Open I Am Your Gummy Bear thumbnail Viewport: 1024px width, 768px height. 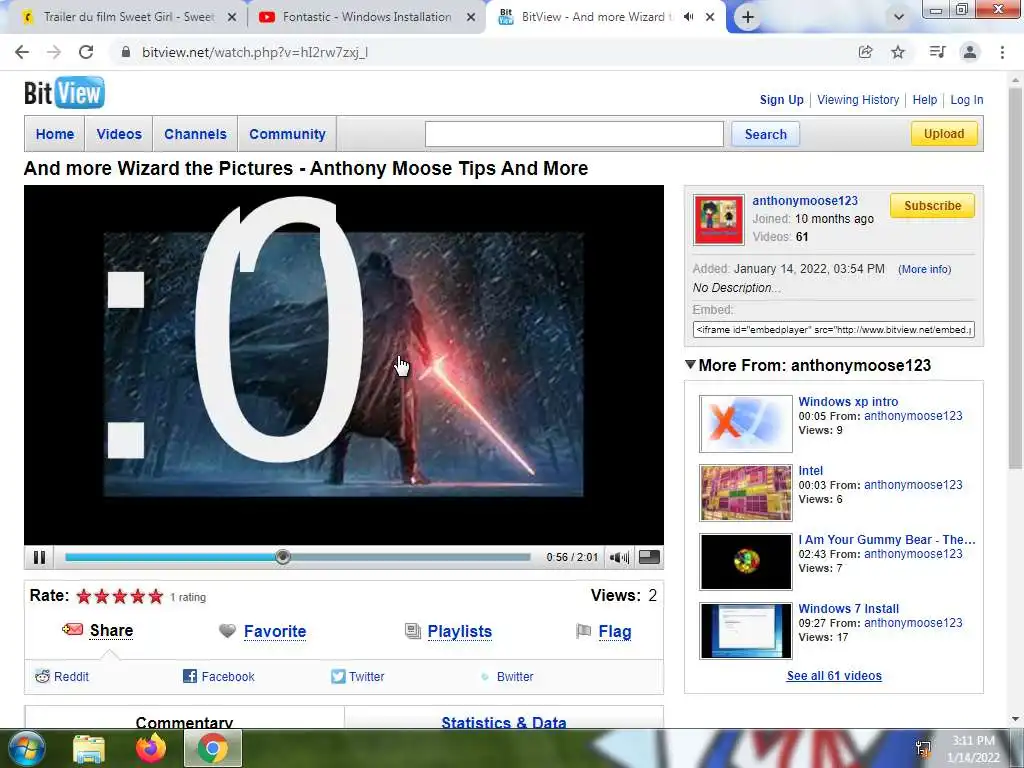tap(746, 562)
